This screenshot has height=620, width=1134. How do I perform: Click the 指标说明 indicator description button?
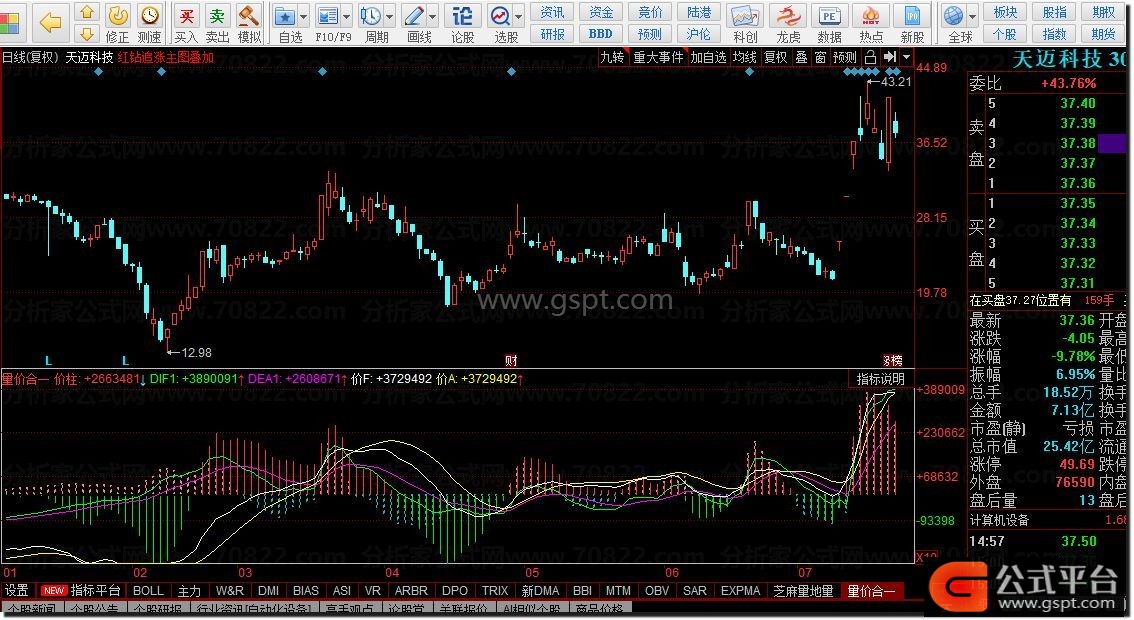click(880, 379)
